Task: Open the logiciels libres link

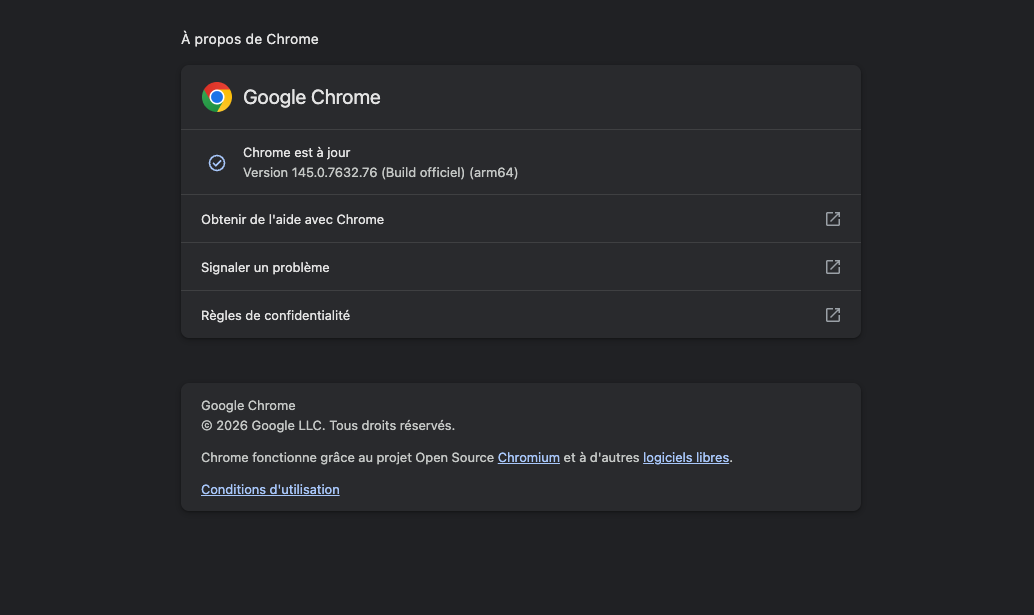Action: 685,457
